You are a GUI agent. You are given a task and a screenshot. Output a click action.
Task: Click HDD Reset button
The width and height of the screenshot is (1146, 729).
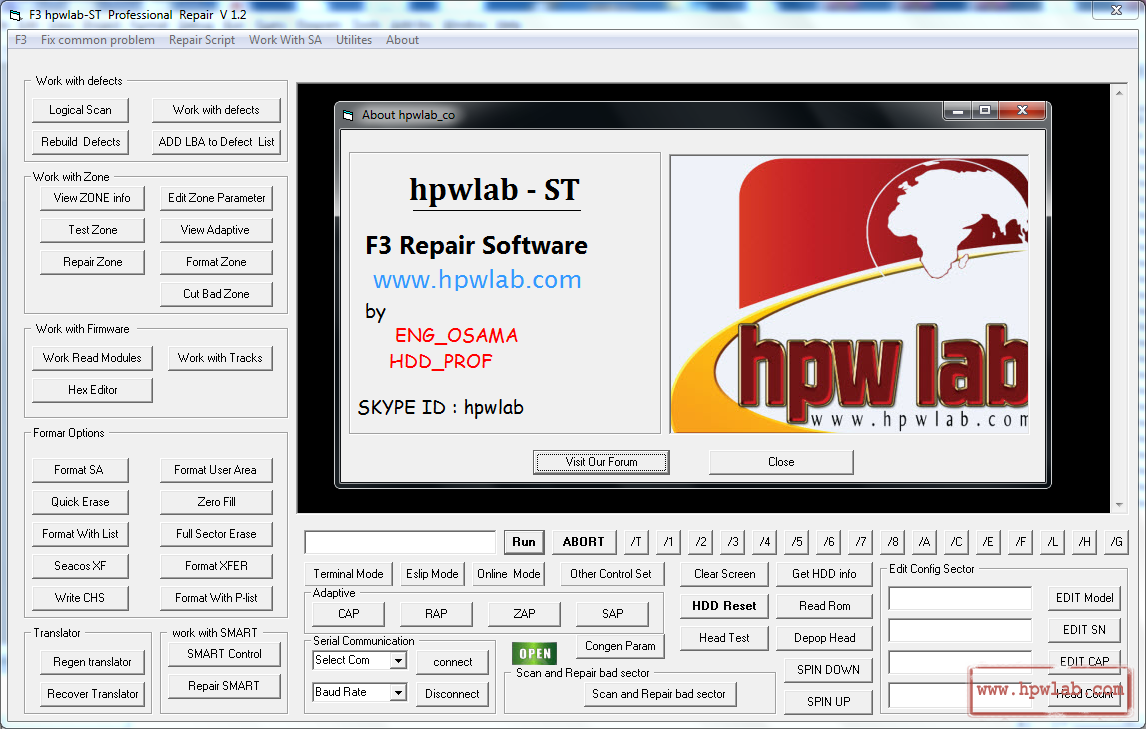724,606
